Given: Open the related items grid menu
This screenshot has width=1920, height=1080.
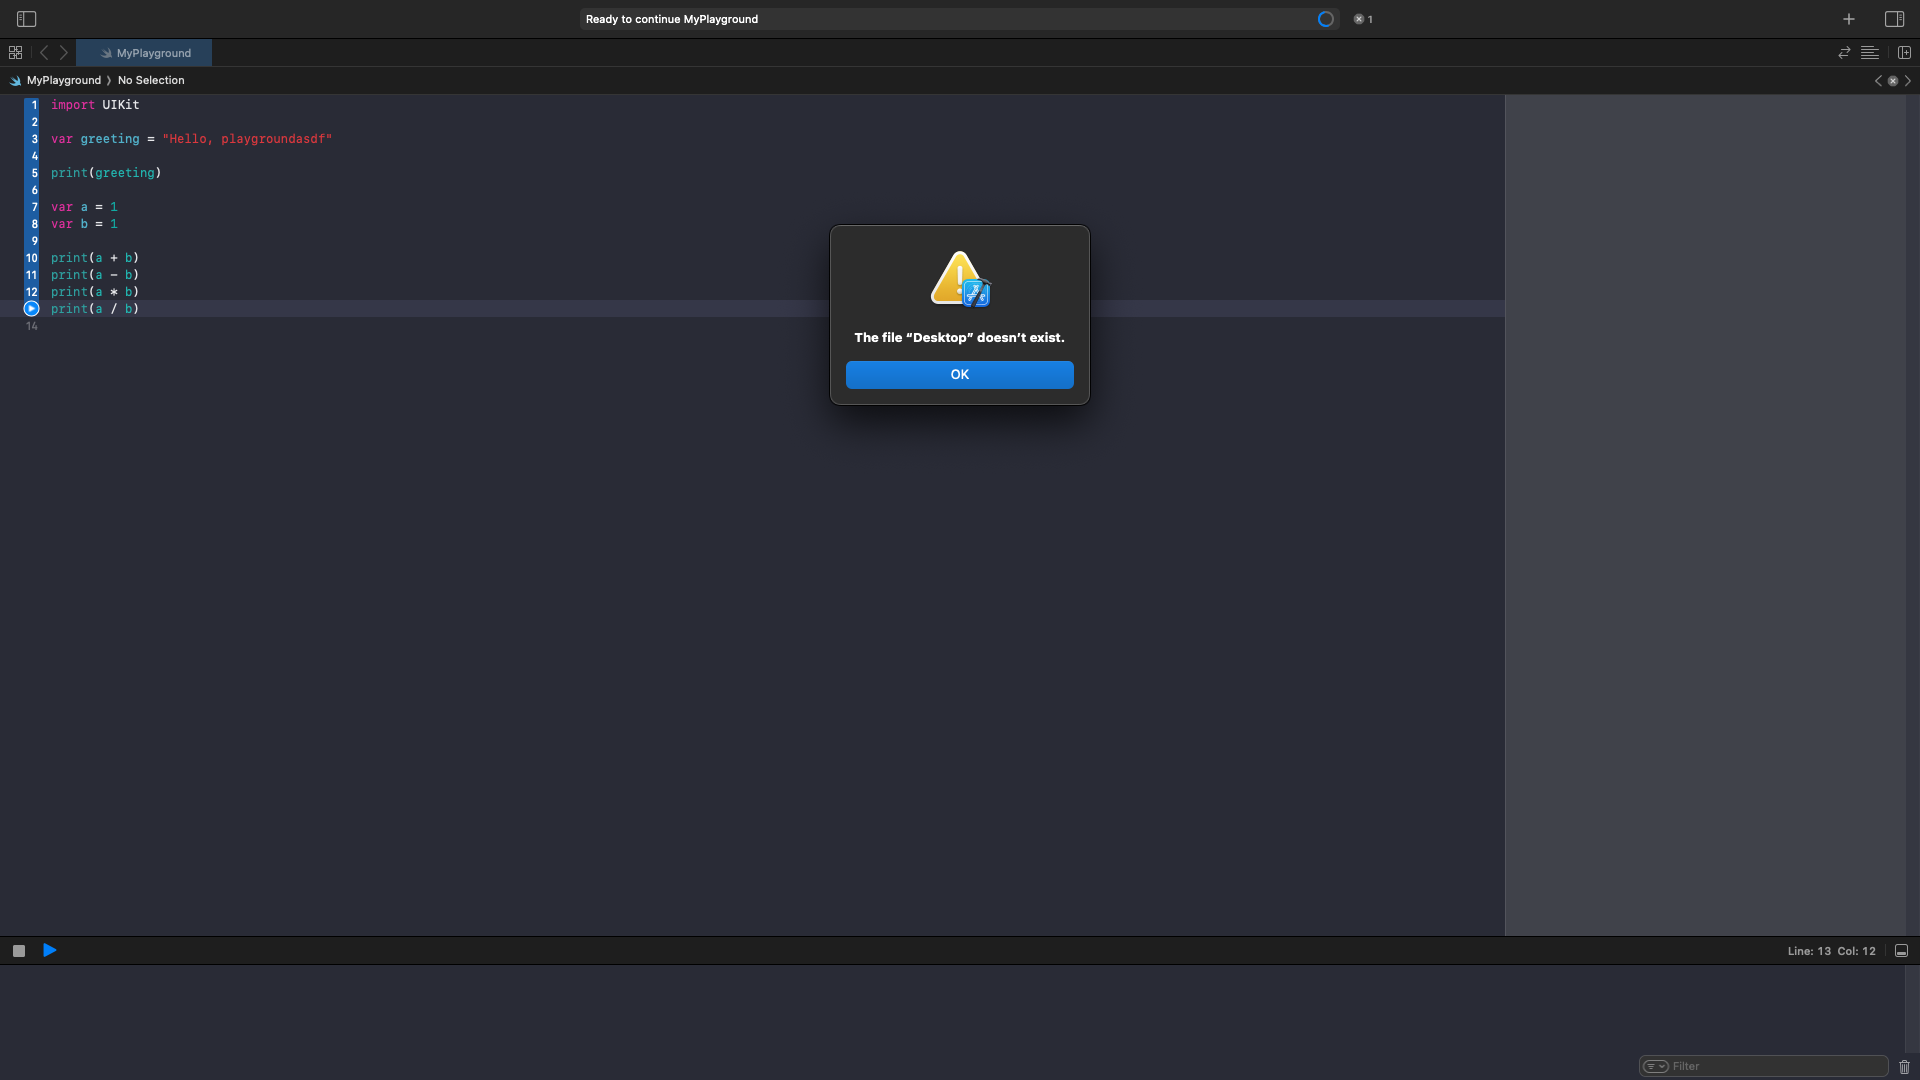Looking at the screenshot, I should click(15, 53).
